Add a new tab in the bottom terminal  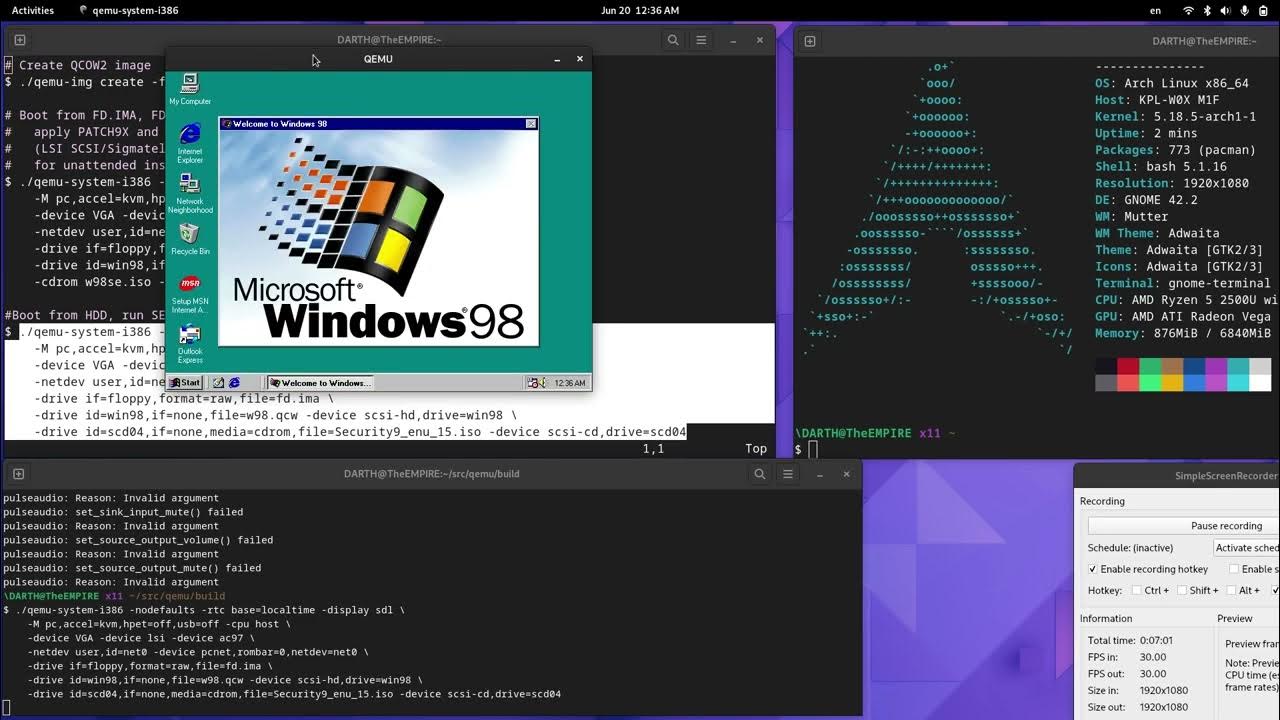(x=19, y=474)
